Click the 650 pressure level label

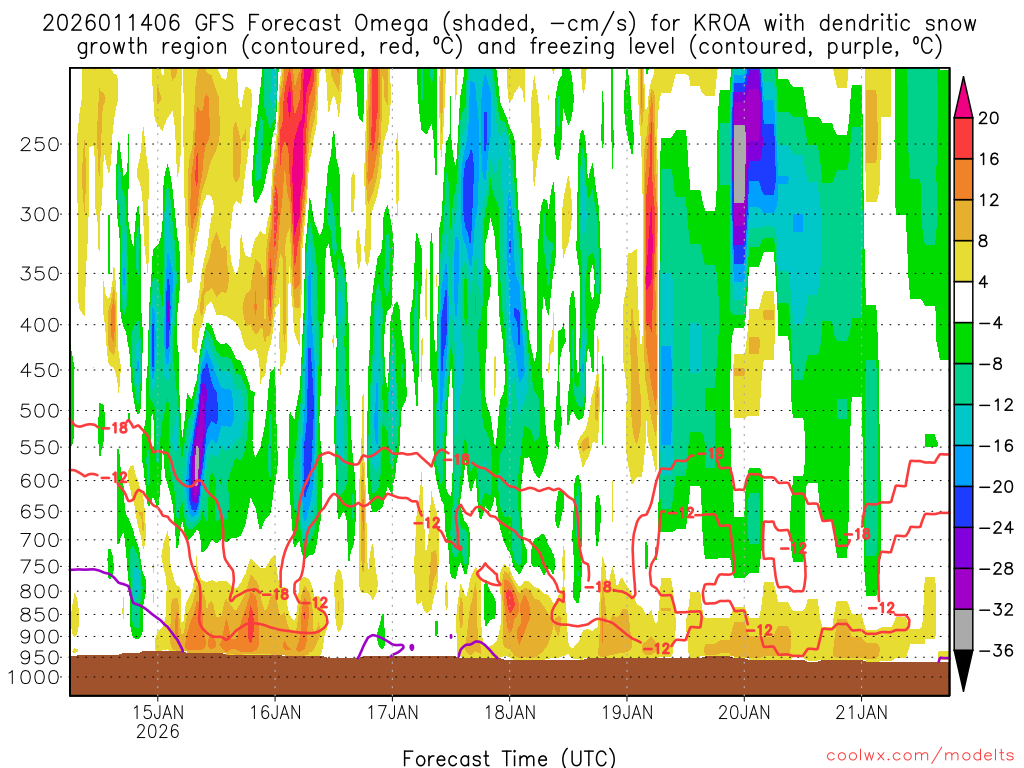click(x=40, y=511)
